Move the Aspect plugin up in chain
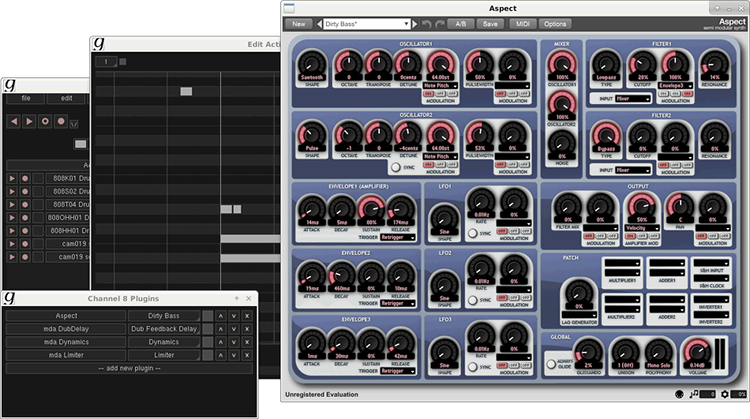This screenshot has width=750, height=419. point(221,316)
